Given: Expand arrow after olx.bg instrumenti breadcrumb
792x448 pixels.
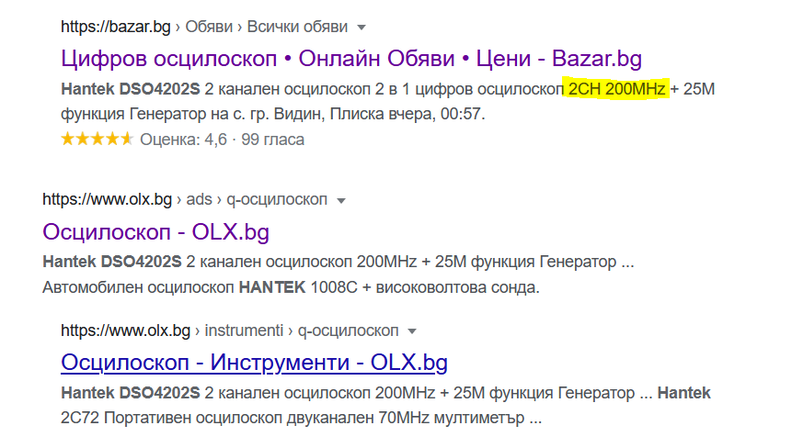Looking at the screenshot, I should pos(411,330).
